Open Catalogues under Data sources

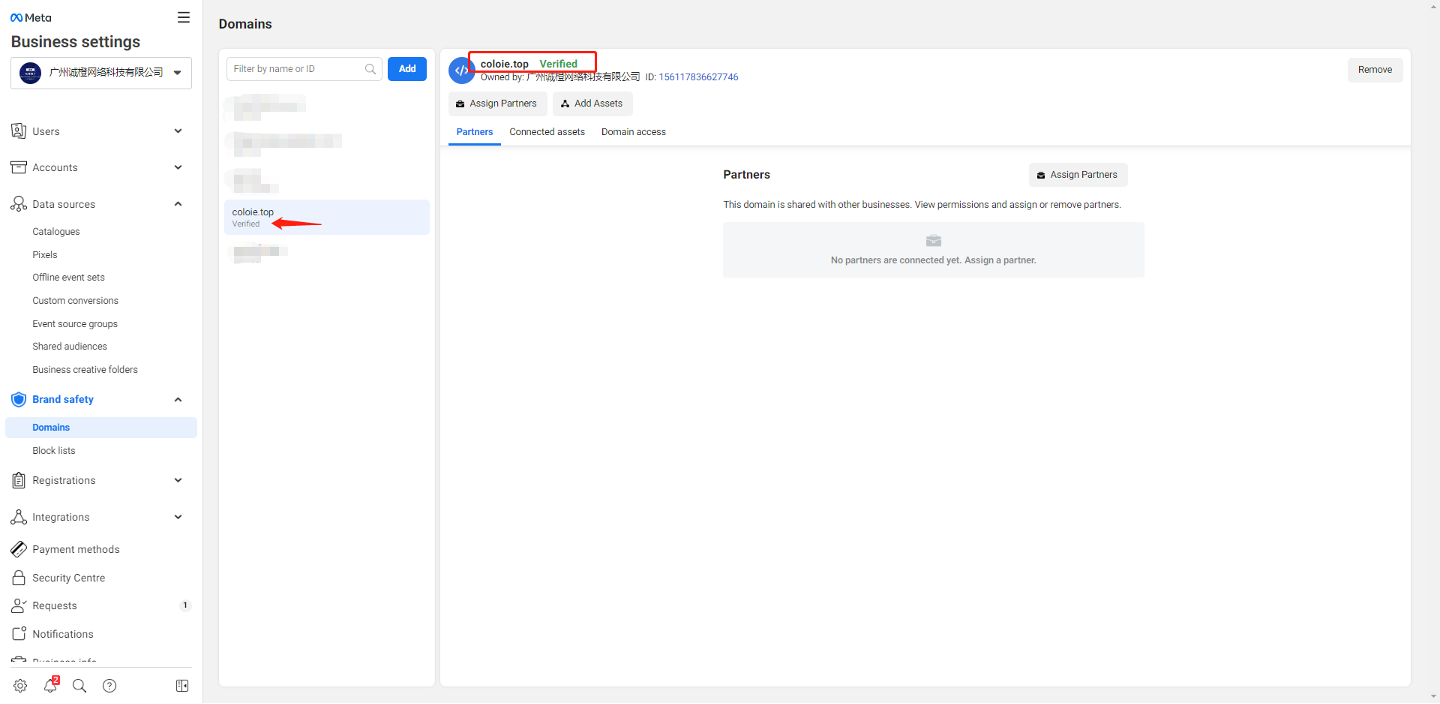pyautogui.click(x=56, y=232)
